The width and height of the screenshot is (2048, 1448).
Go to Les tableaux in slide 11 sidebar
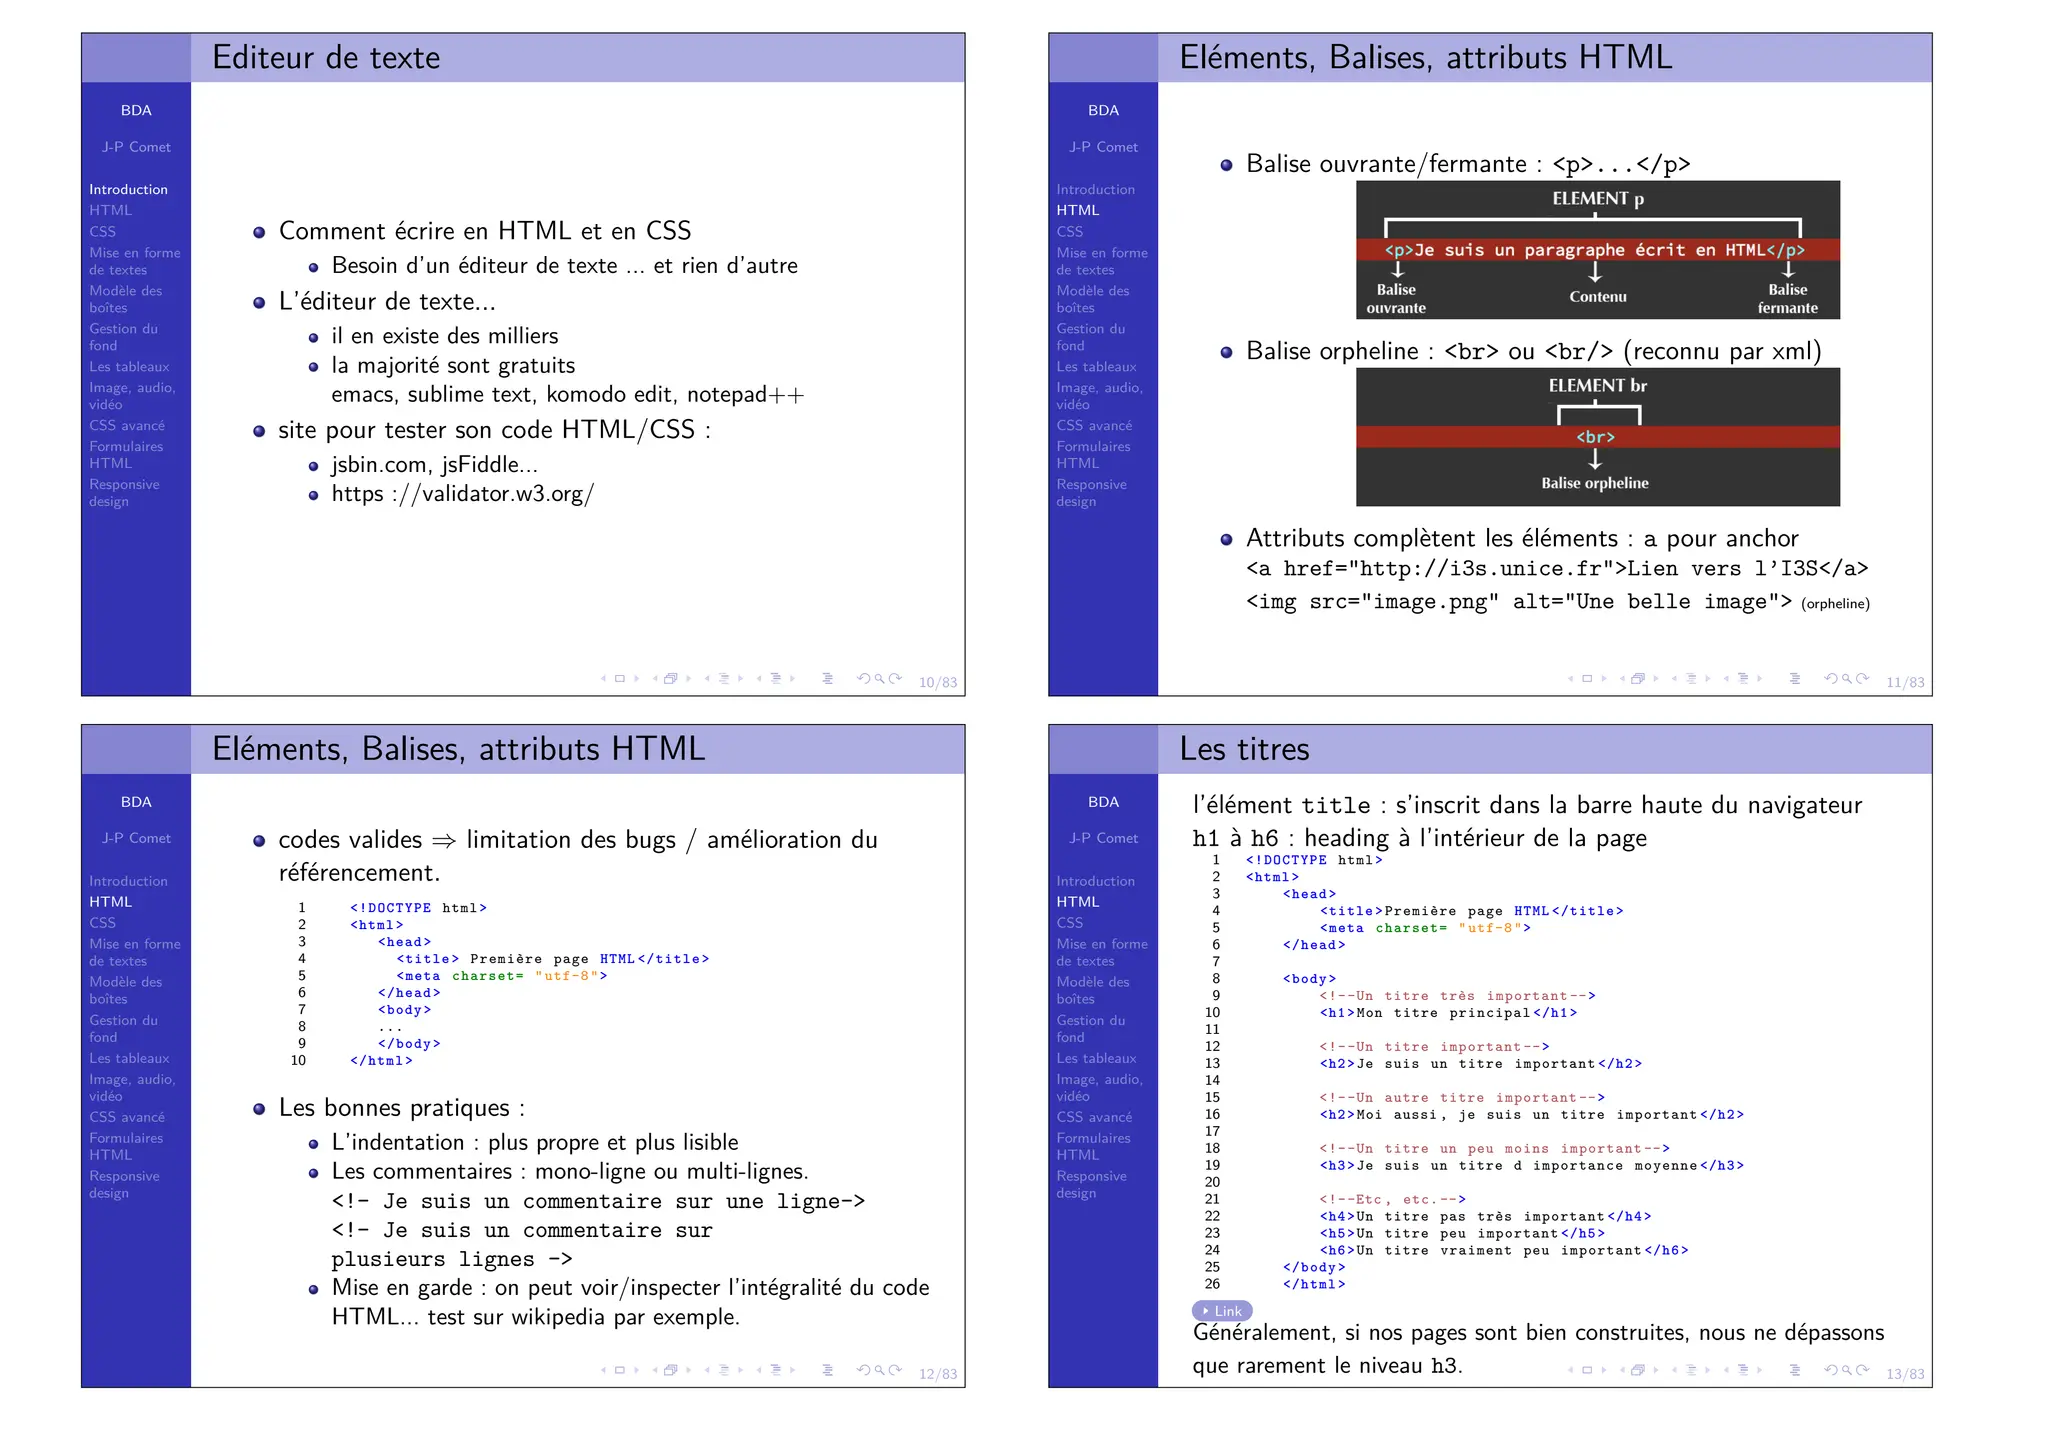[x=1096, y=367]
